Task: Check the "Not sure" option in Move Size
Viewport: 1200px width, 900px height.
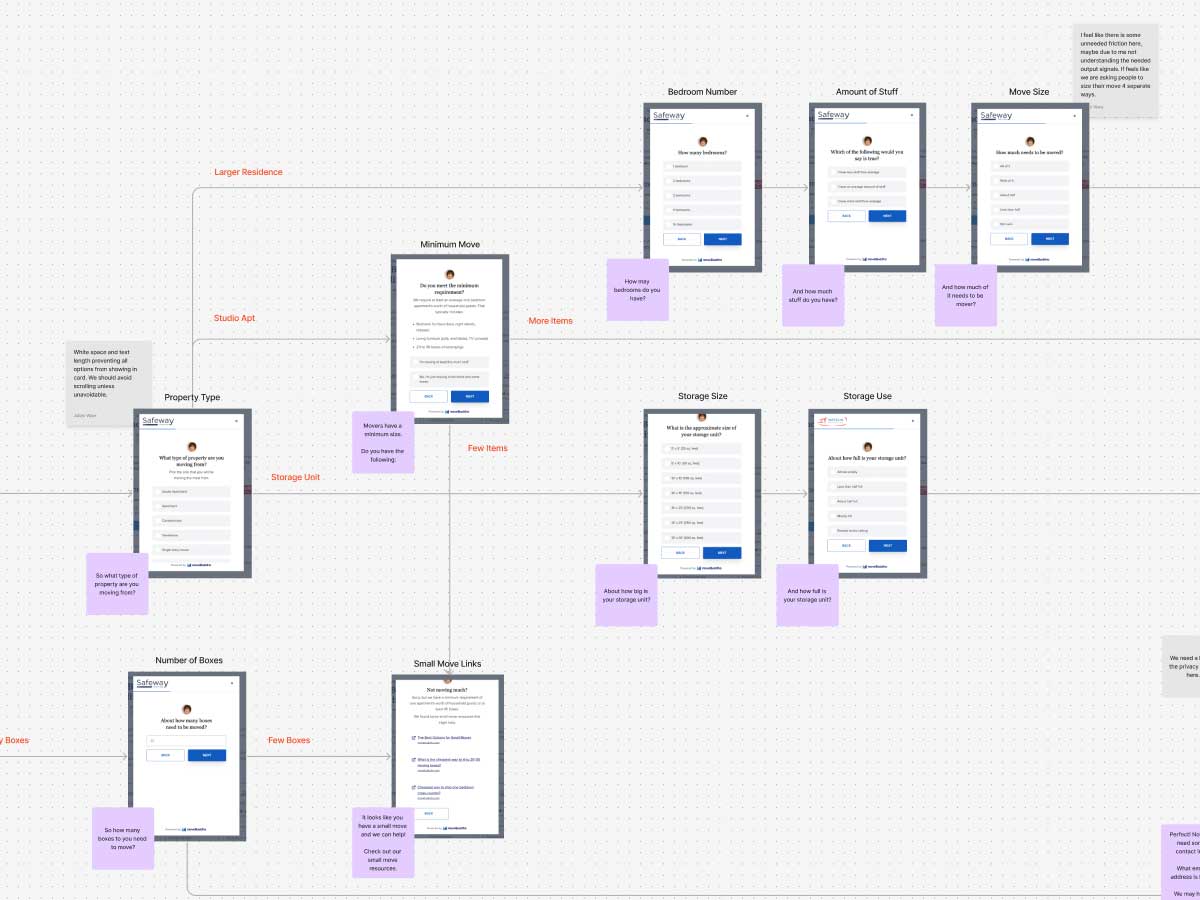Action: [1029, 224]
